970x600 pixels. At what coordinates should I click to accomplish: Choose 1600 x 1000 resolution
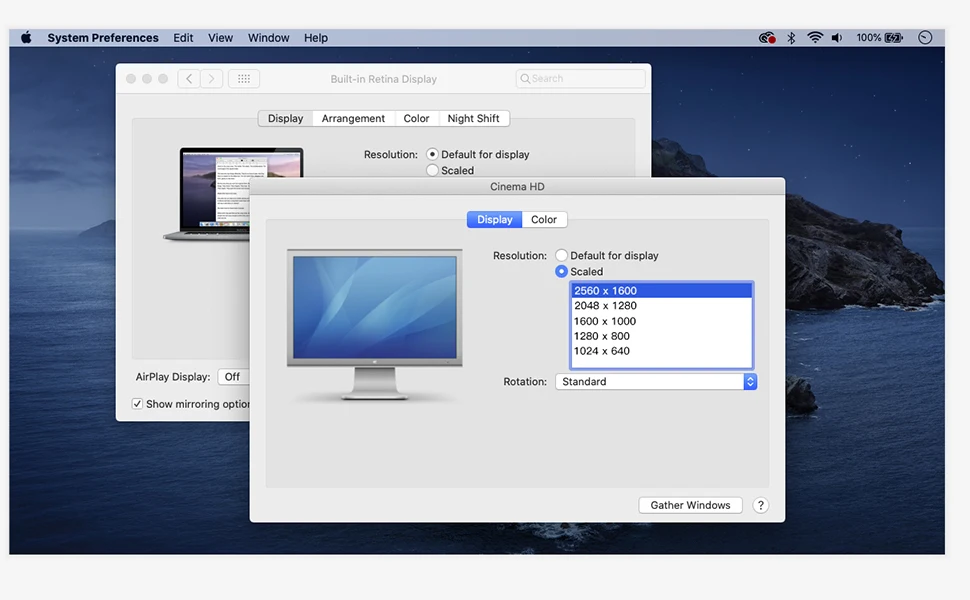point(661,321)
